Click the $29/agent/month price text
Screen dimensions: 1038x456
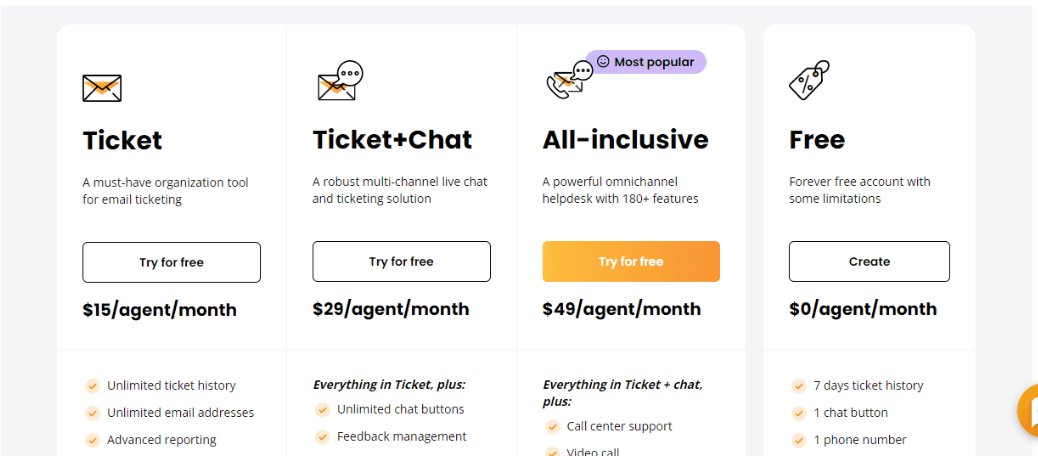click(391, 309)
